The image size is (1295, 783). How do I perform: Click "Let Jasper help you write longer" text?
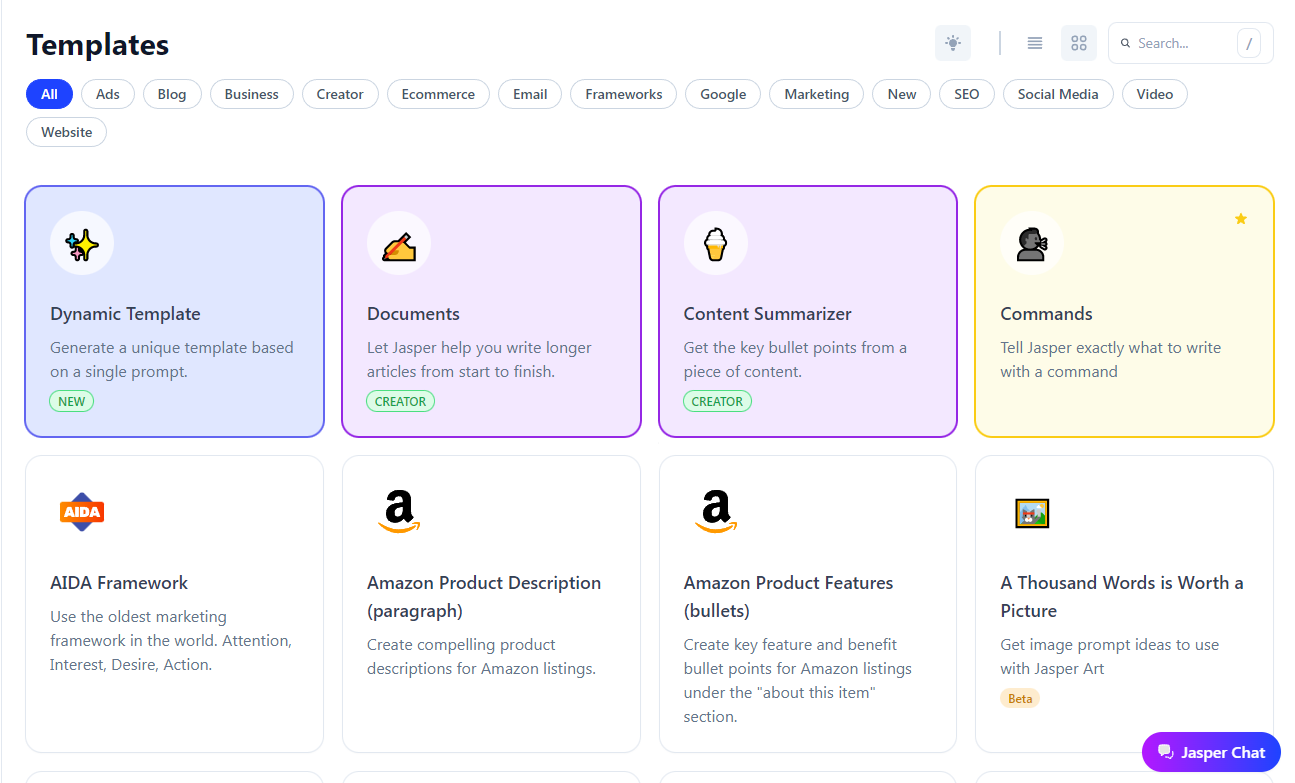479,360
